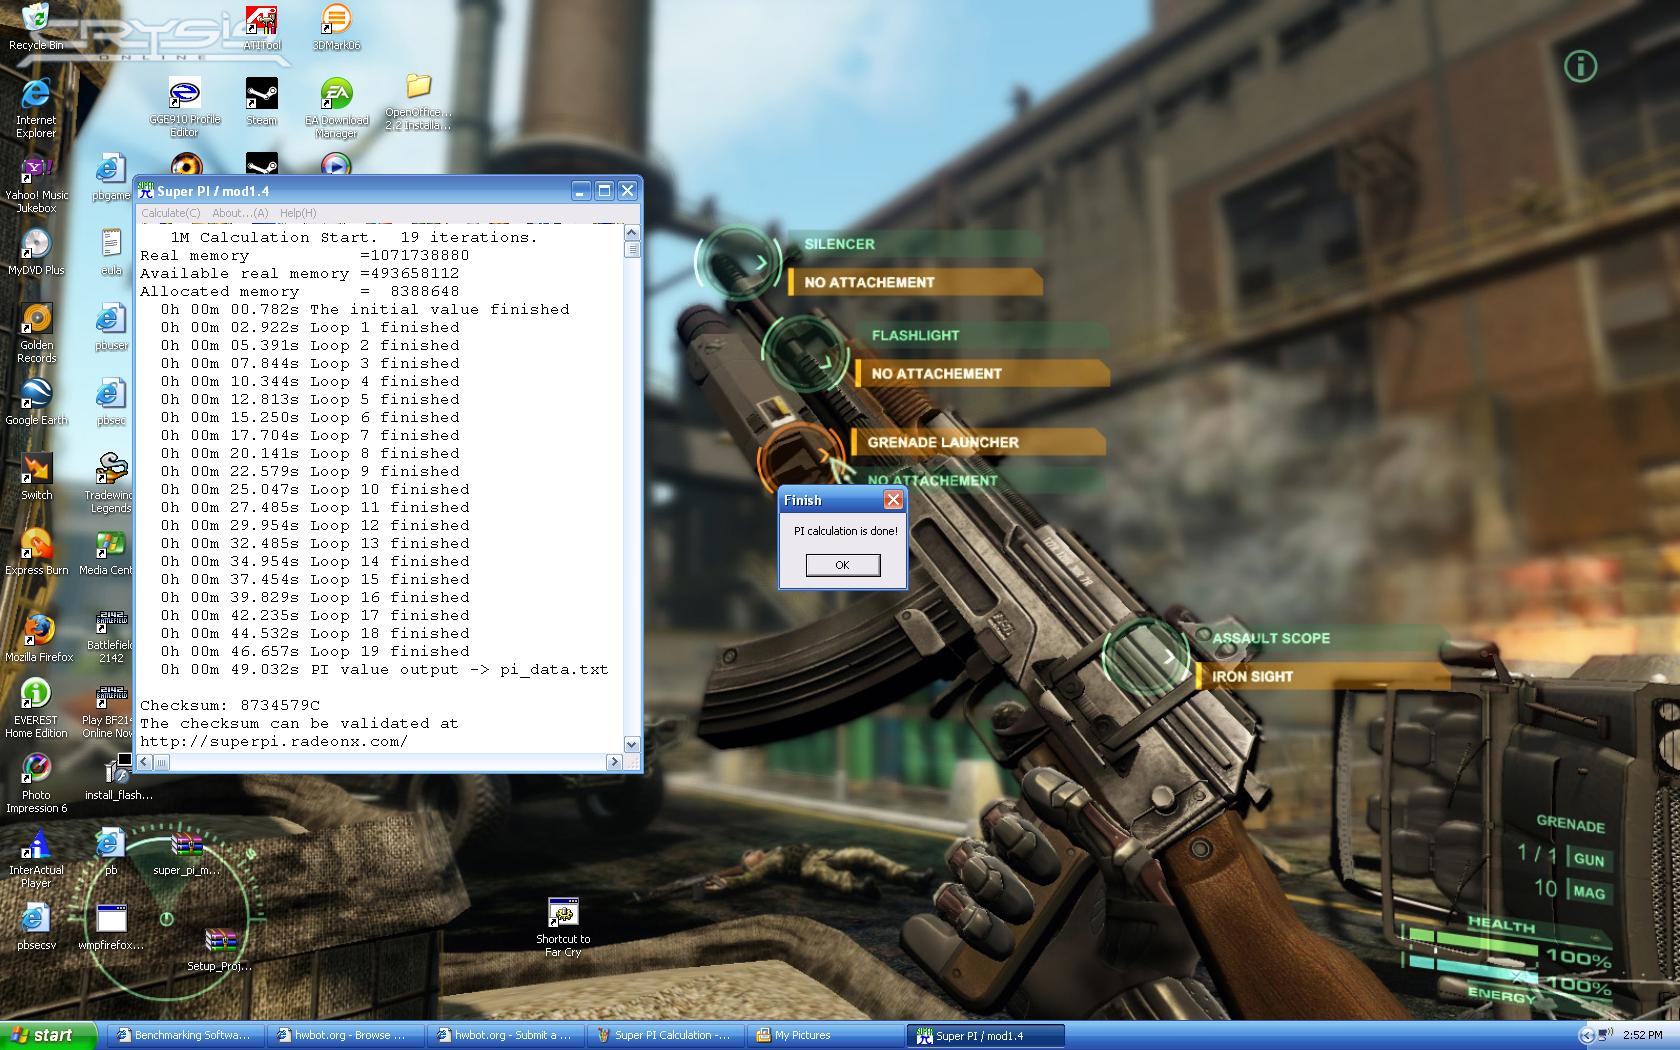Open Shortcut to Far Cry icon
Viewport: 1680px width, 1050px height.
point(563,927)
